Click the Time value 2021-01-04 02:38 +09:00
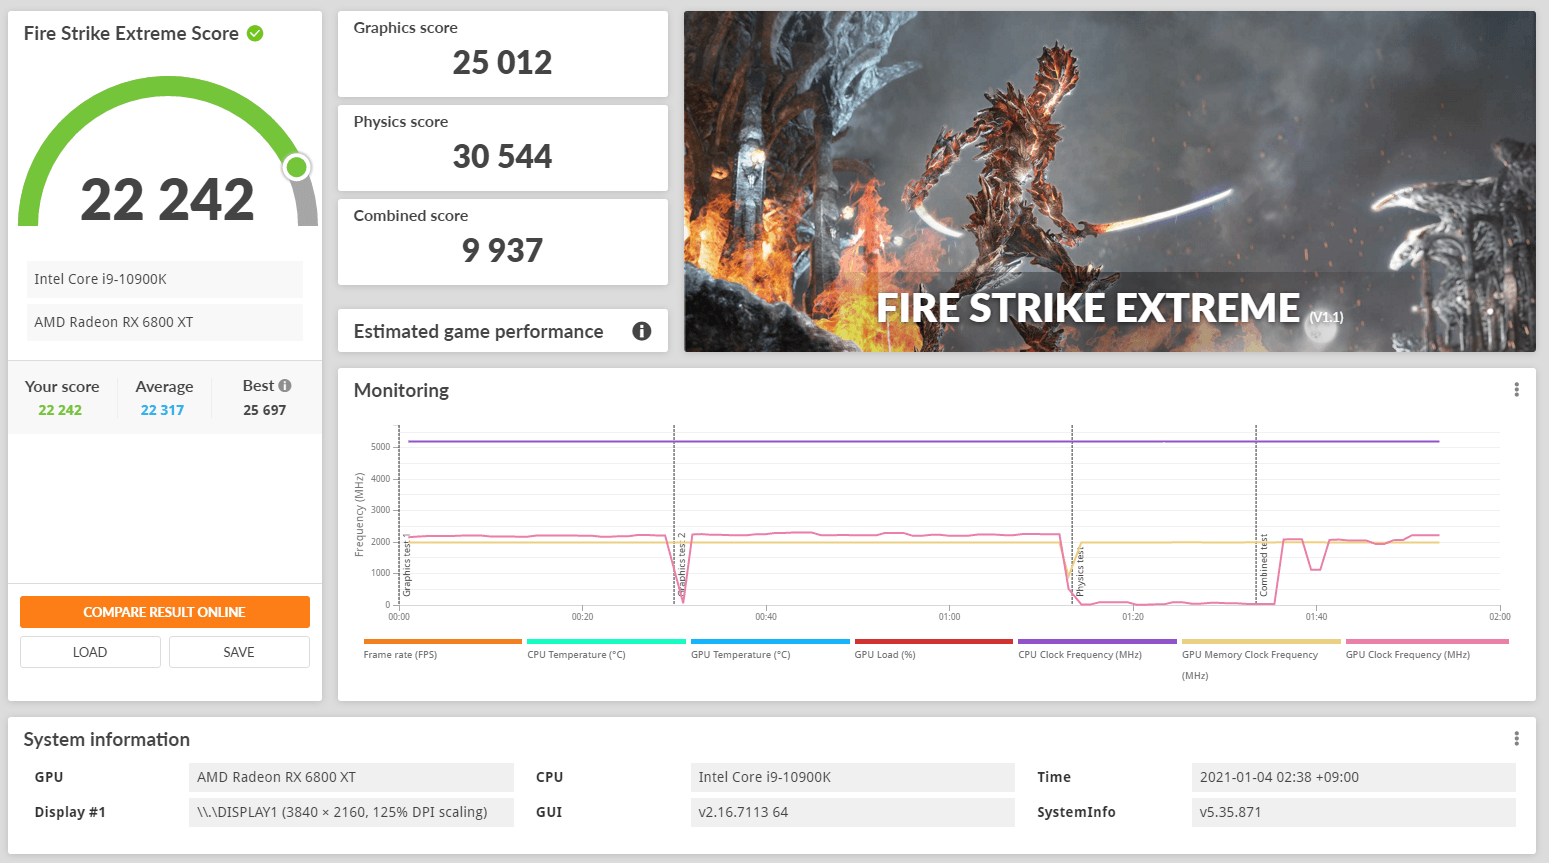 pos(1354,777)
